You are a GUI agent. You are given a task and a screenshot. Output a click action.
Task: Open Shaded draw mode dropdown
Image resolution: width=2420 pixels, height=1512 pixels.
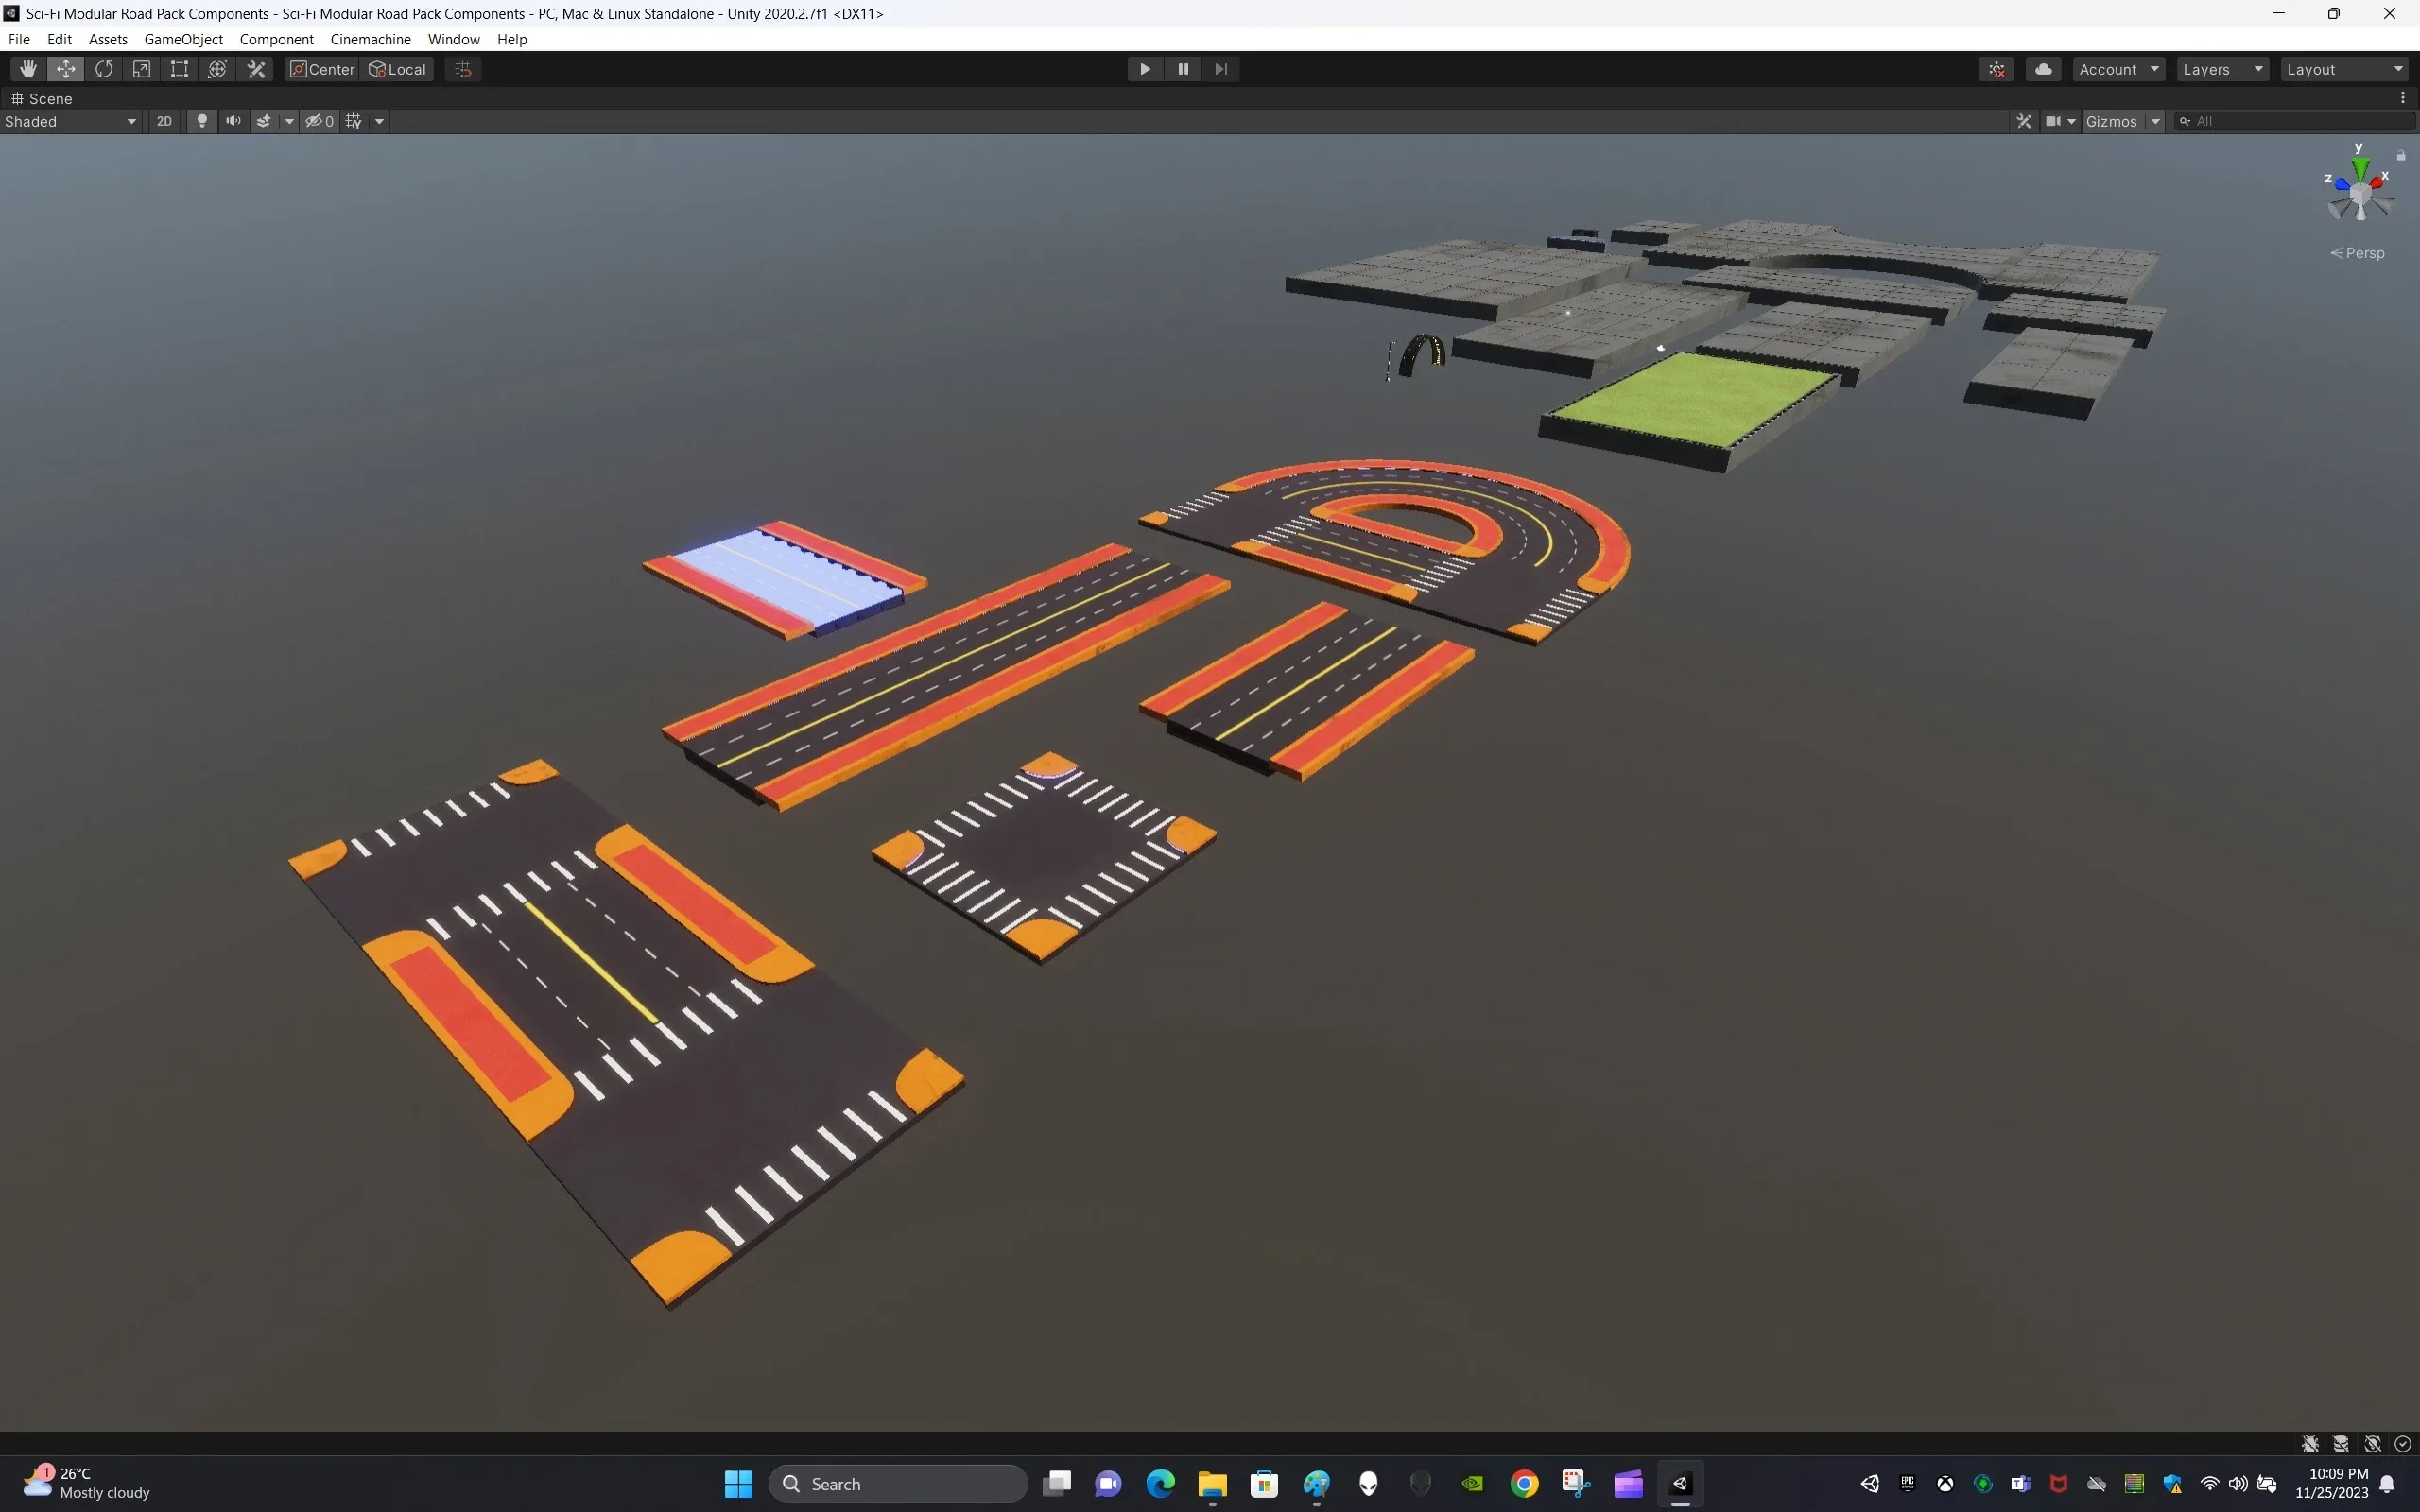(x=70, y=121)
